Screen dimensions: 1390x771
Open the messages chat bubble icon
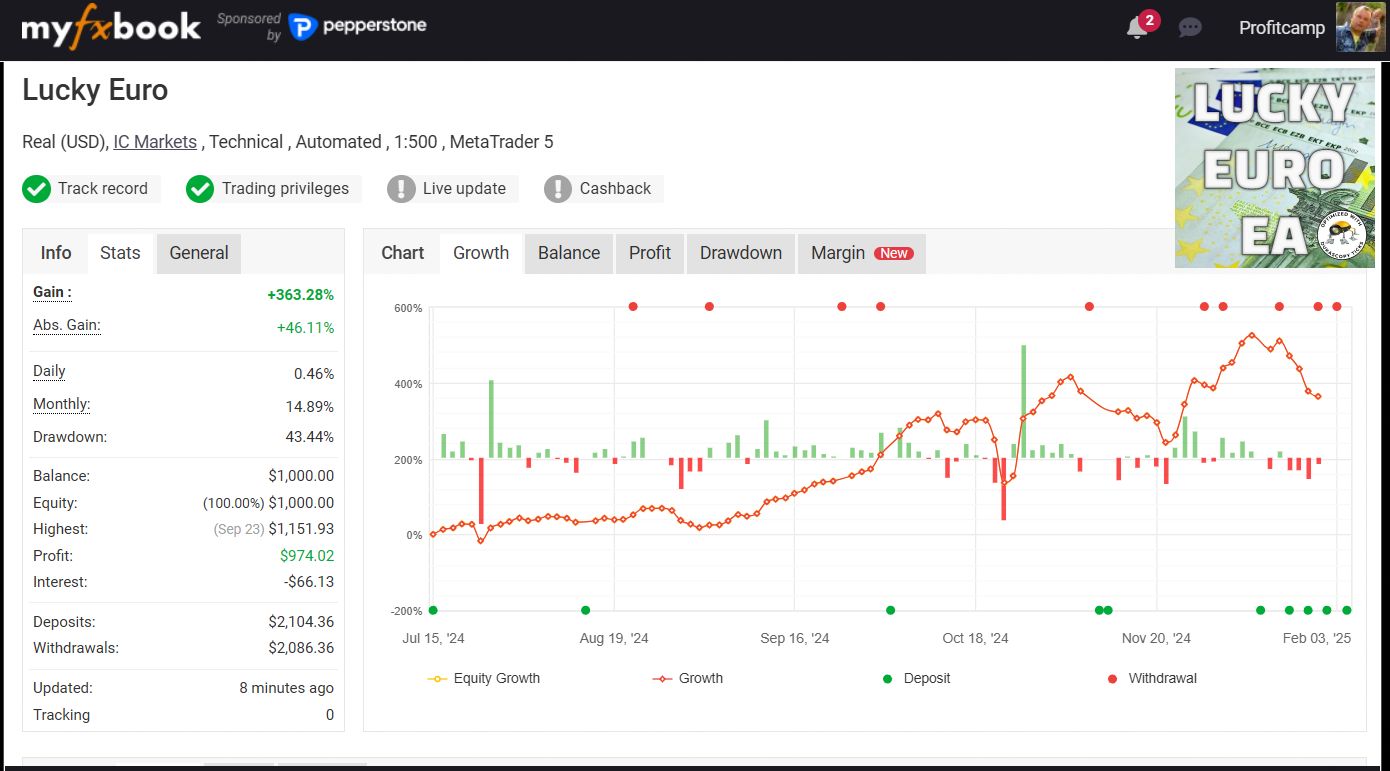1190,28
